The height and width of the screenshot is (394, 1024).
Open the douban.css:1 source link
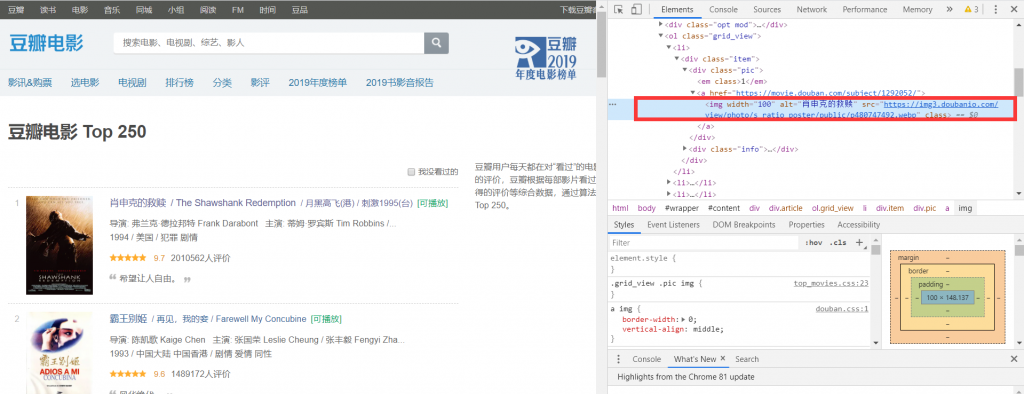click(842, 308)
